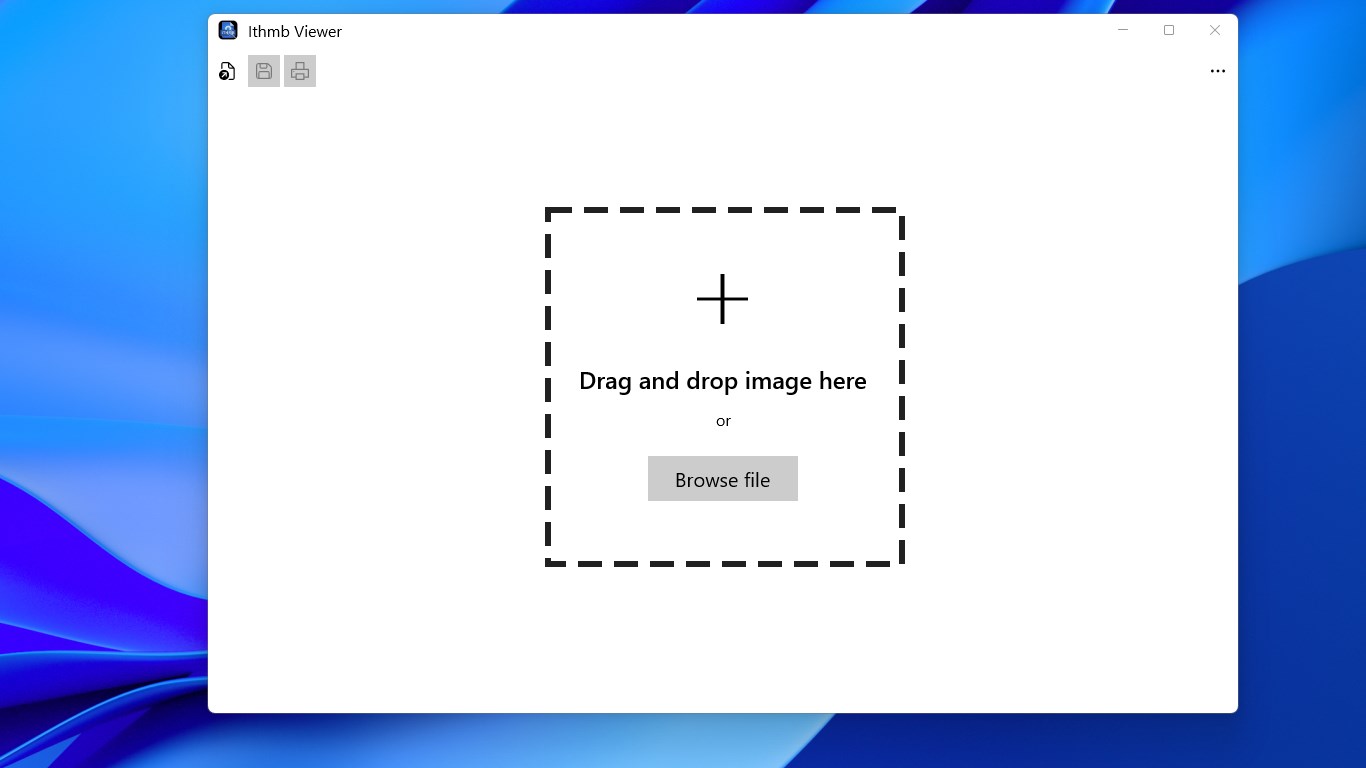Screen dimensions: 1366x768
Task: Open an image using the open-file icon
Action: pyautogui.click(x=227, y=71)
